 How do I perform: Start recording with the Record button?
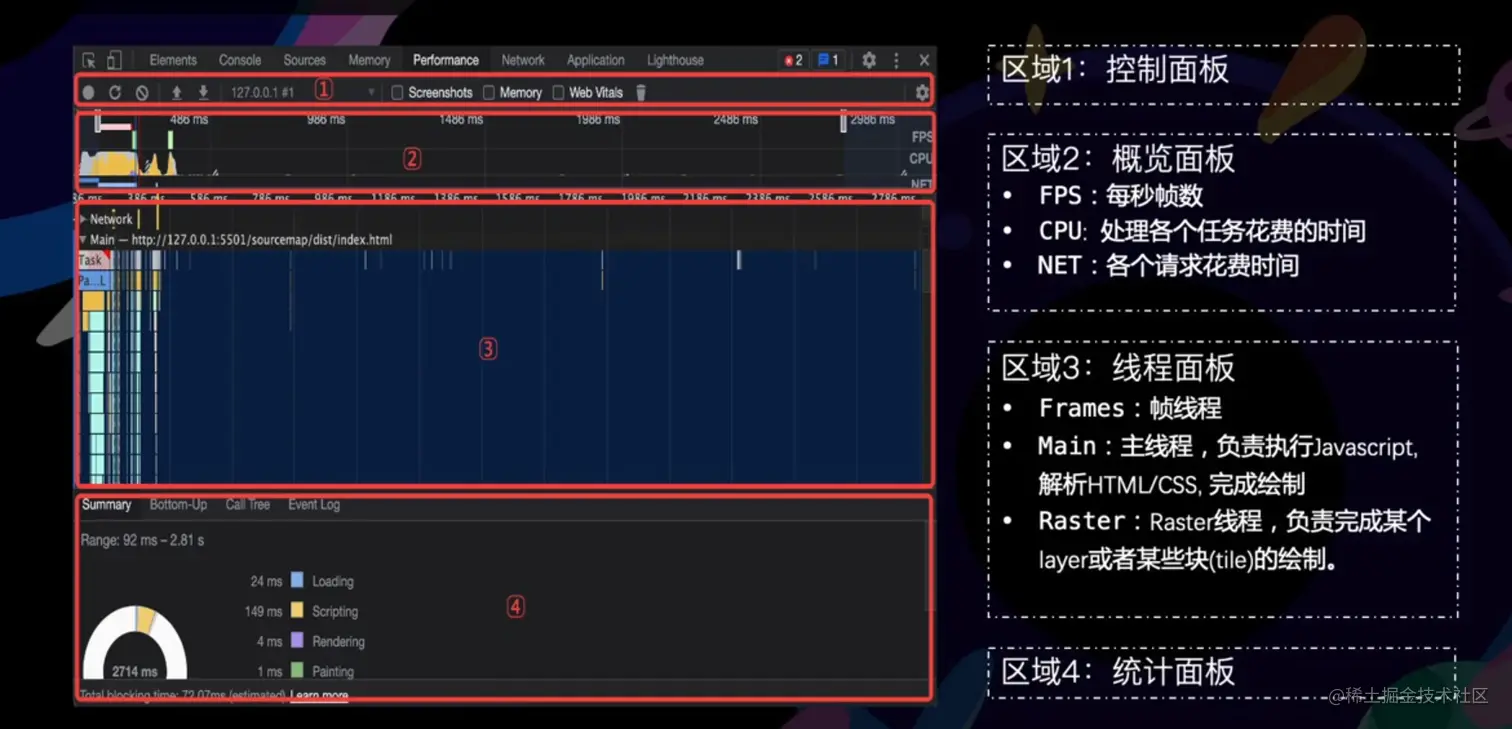click(89, 92)
